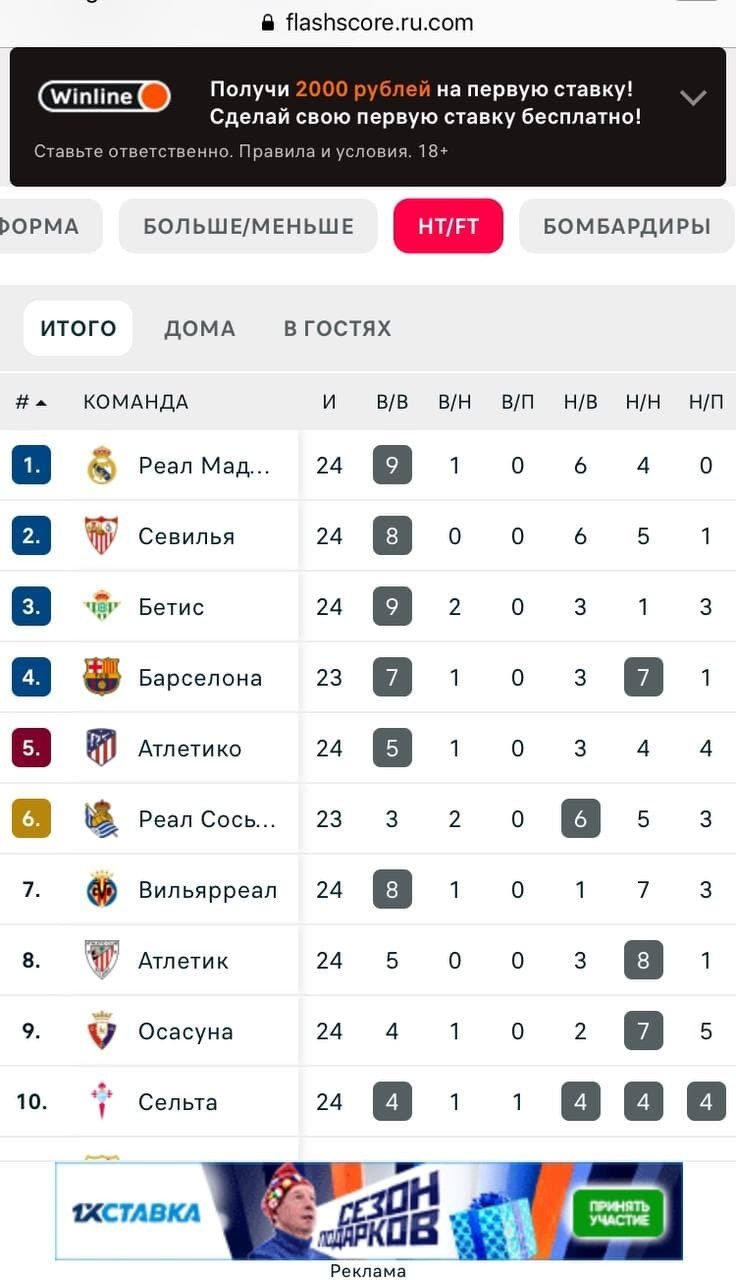Open the Сельта team link
Viewport: 736px width, 1280px height.
(x=178, y=1102)
